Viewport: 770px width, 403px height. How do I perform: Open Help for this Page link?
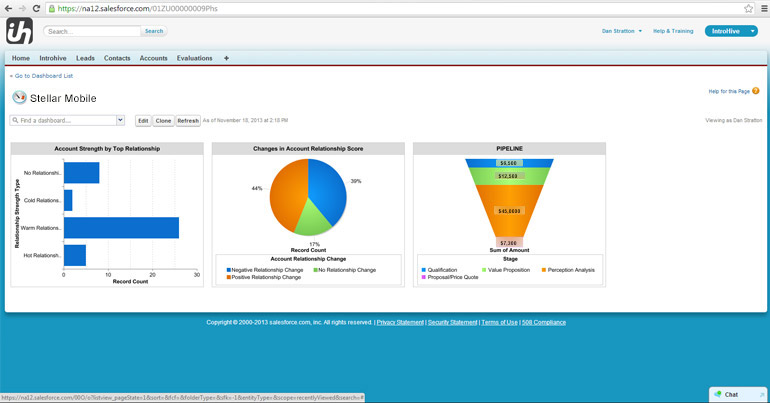point(729,91)
